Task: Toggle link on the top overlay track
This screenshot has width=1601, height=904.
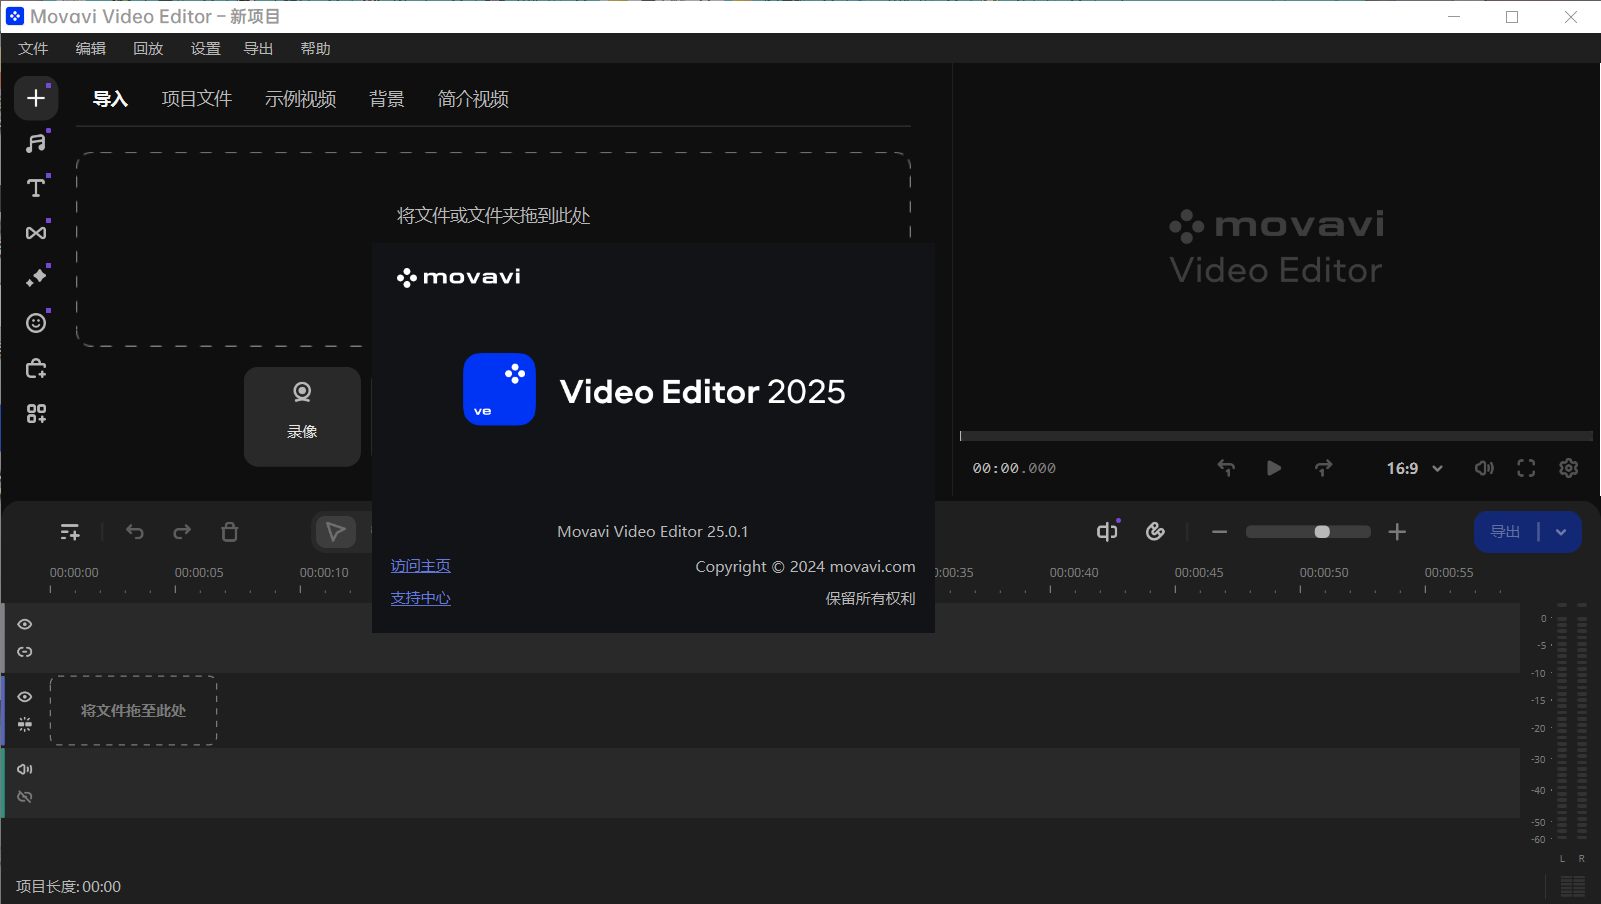Action: (25, 652)
